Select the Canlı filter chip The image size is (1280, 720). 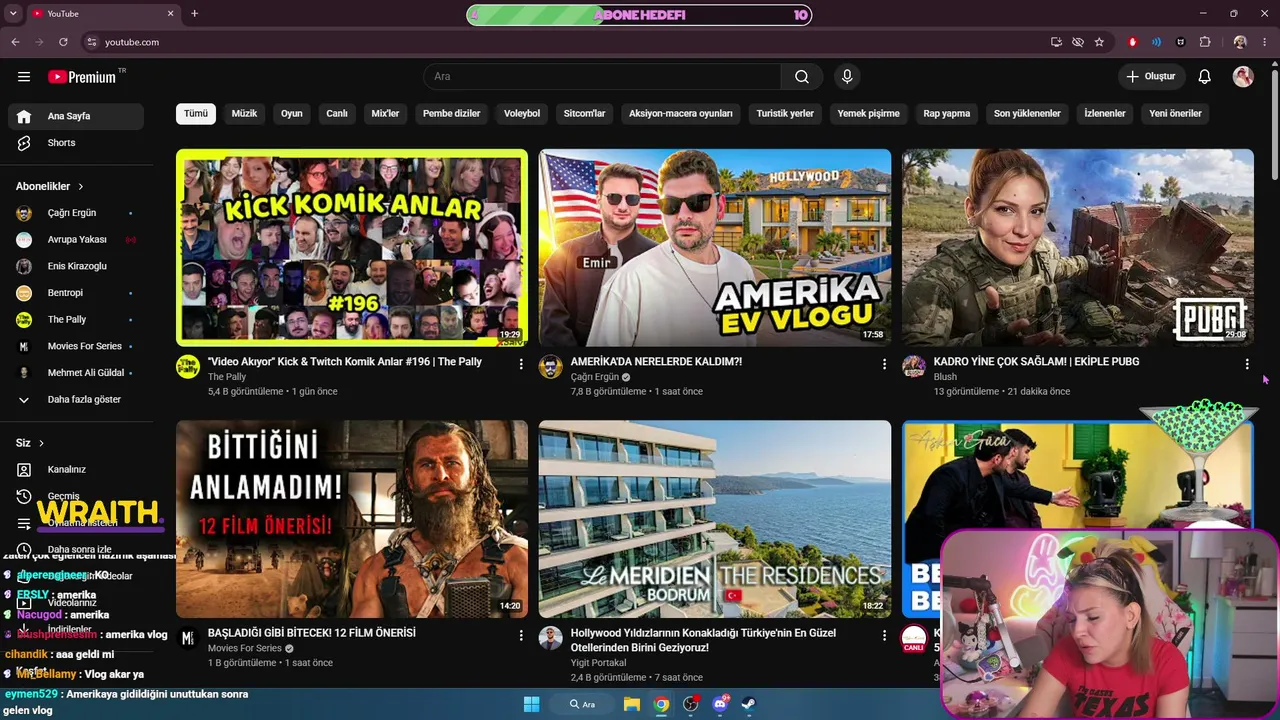(337, 114)
